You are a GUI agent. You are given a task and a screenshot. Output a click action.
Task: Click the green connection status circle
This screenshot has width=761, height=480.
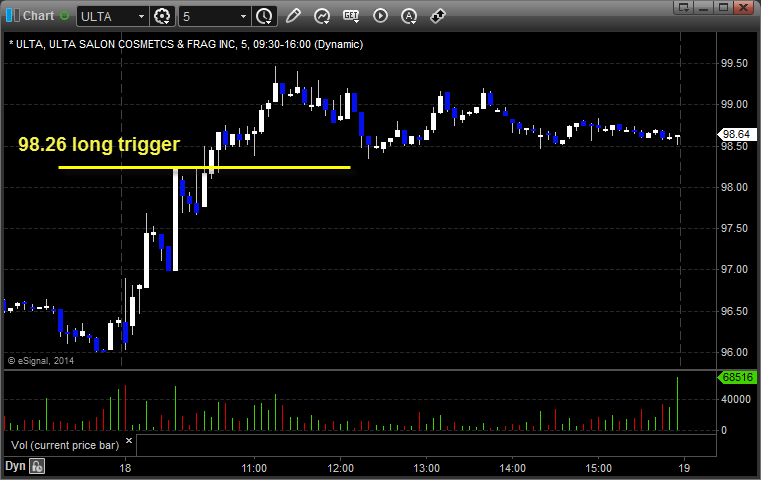click(65, 16)
